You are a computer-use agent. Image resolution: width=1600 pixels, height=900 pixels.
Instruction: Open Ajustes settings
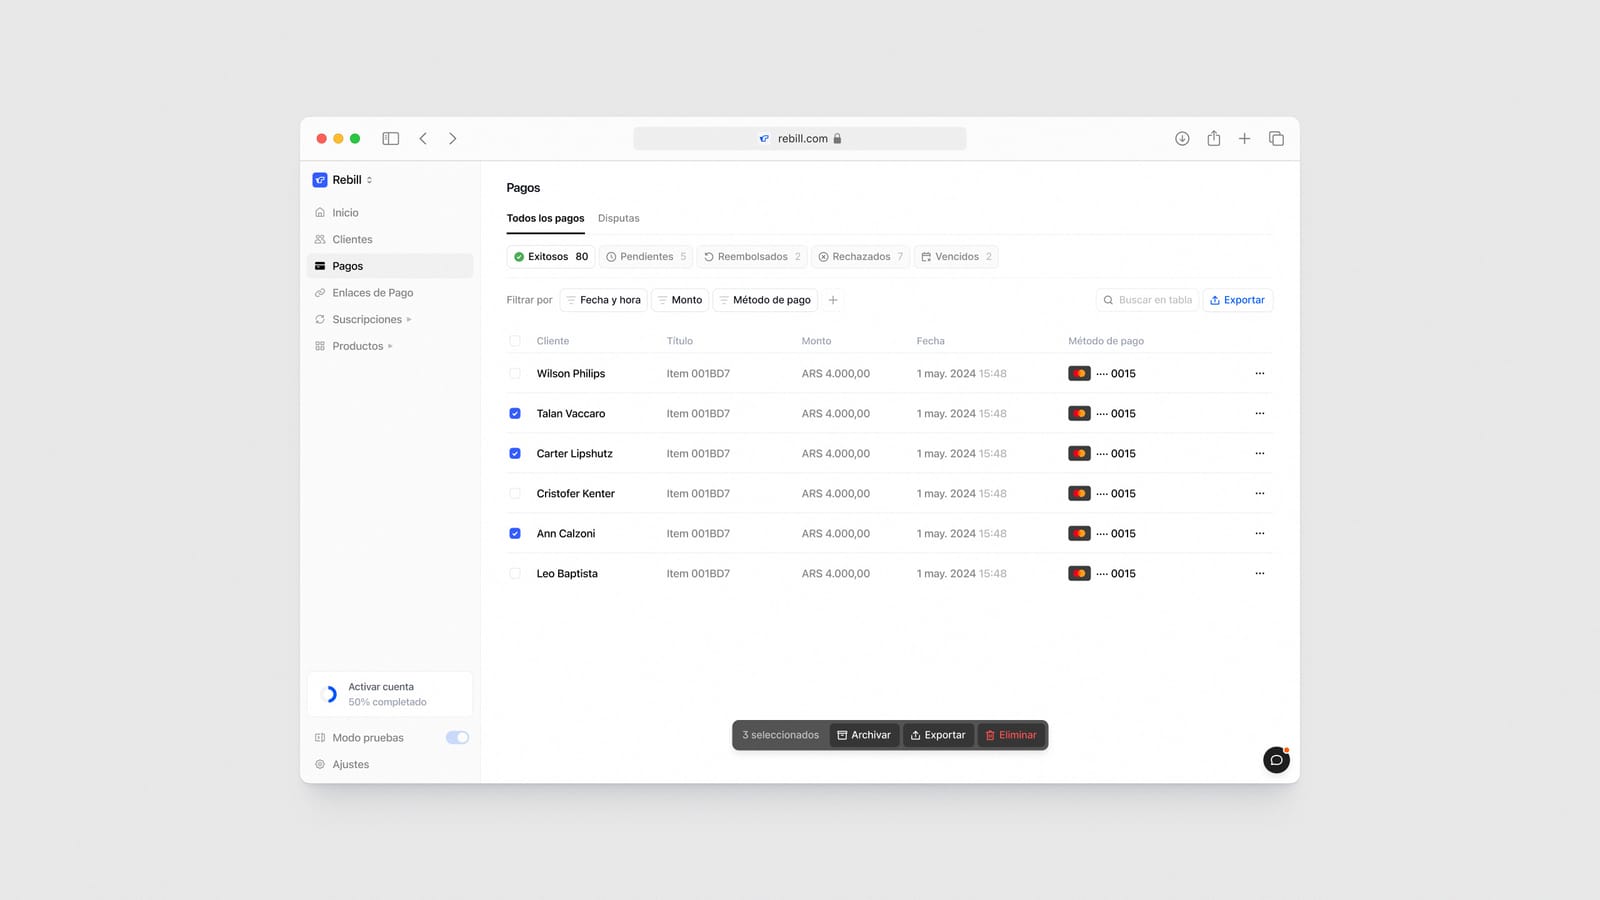[351, 764]
